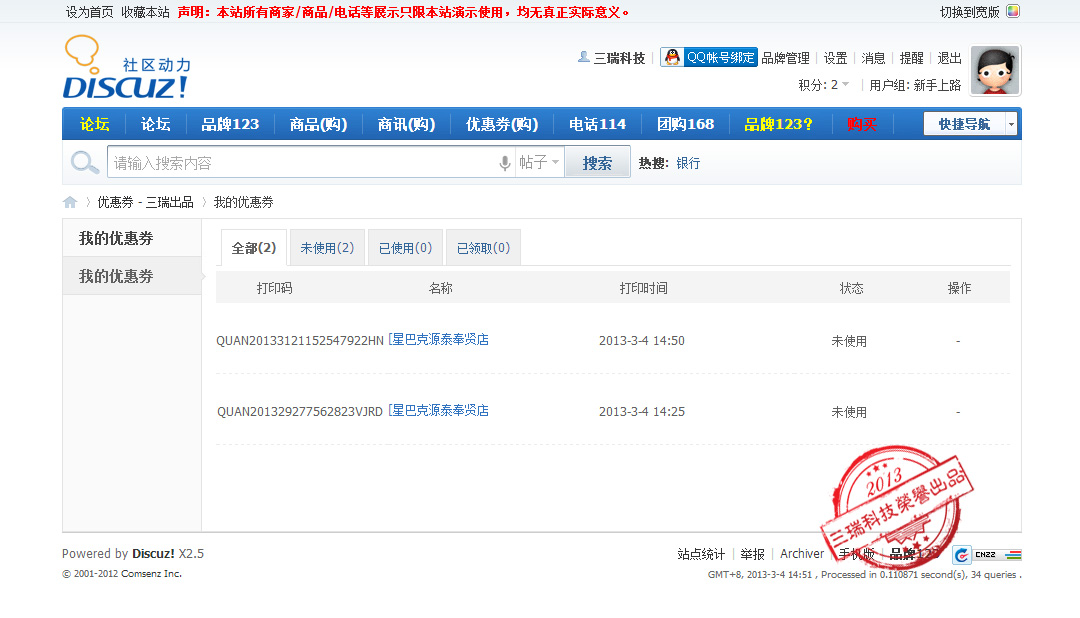Click the Comsenz Inc. footer link
Screen dimensions: 1080x618
[152, 573]
